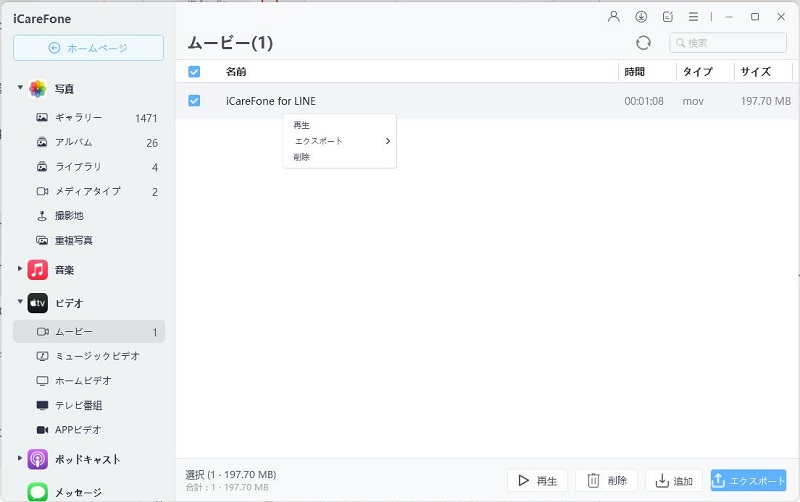The height and width of the screenshot is (502, 800).
Task: Select ムービー in the sidebar
Action: tap(89, 332)
